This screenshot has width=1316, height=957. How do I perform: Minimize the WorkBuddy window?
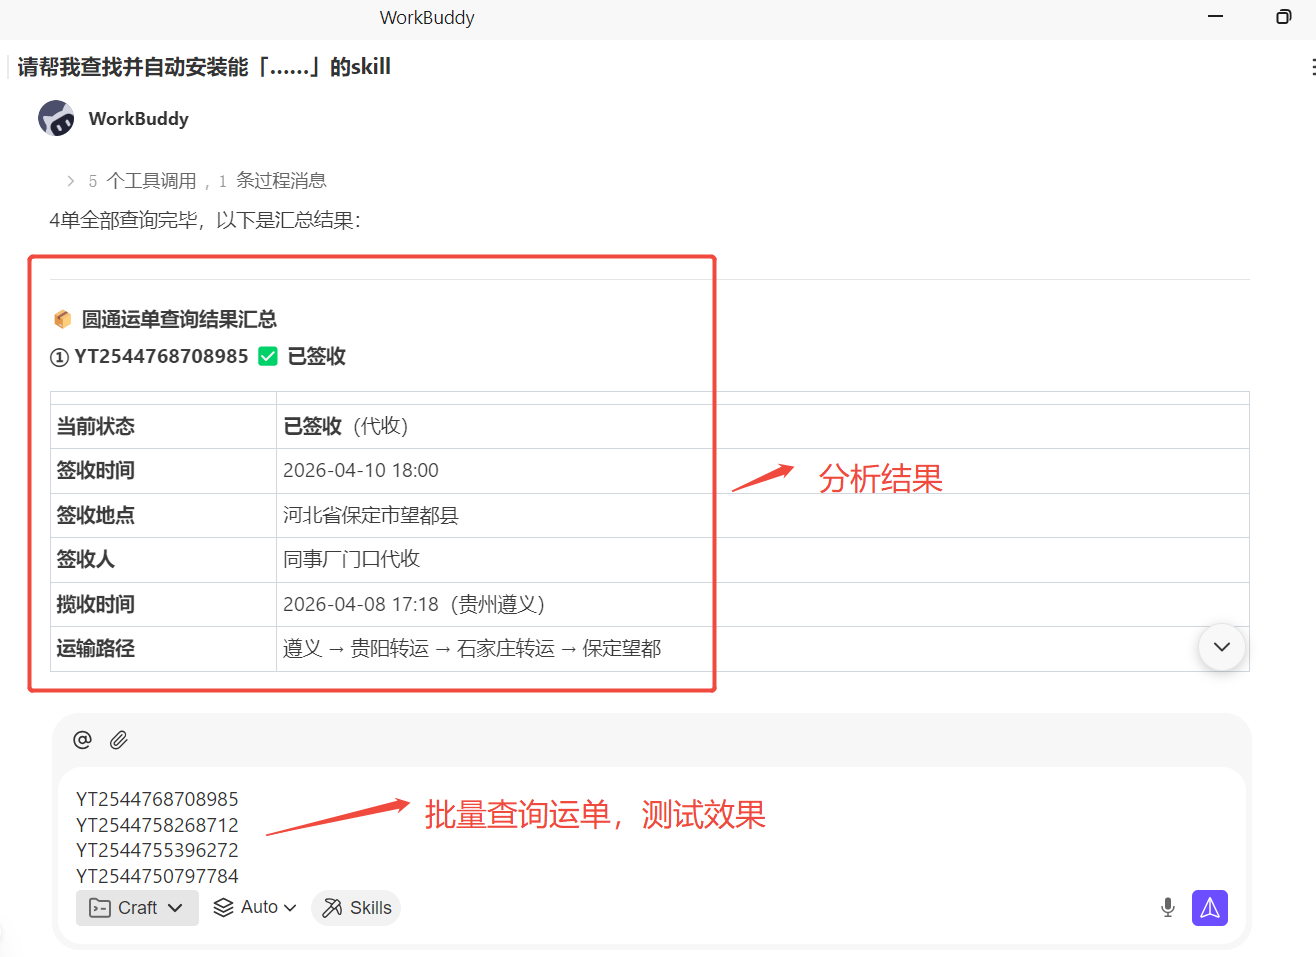[x=1215, y=17]
